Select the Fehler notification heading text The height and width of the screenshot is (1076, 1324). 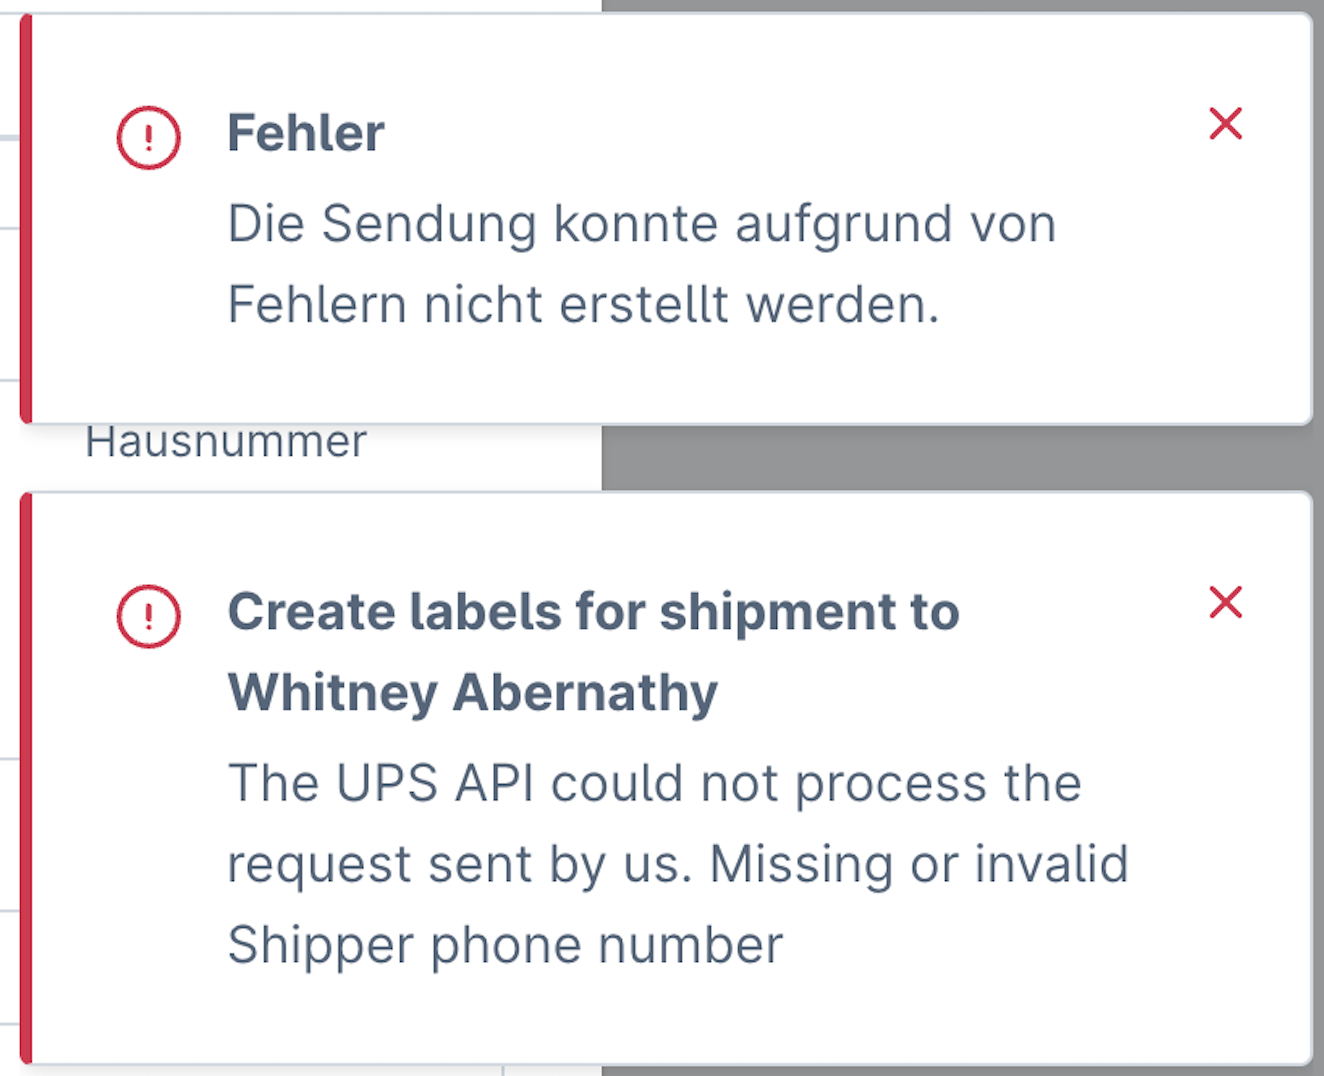tap(306, 132)
